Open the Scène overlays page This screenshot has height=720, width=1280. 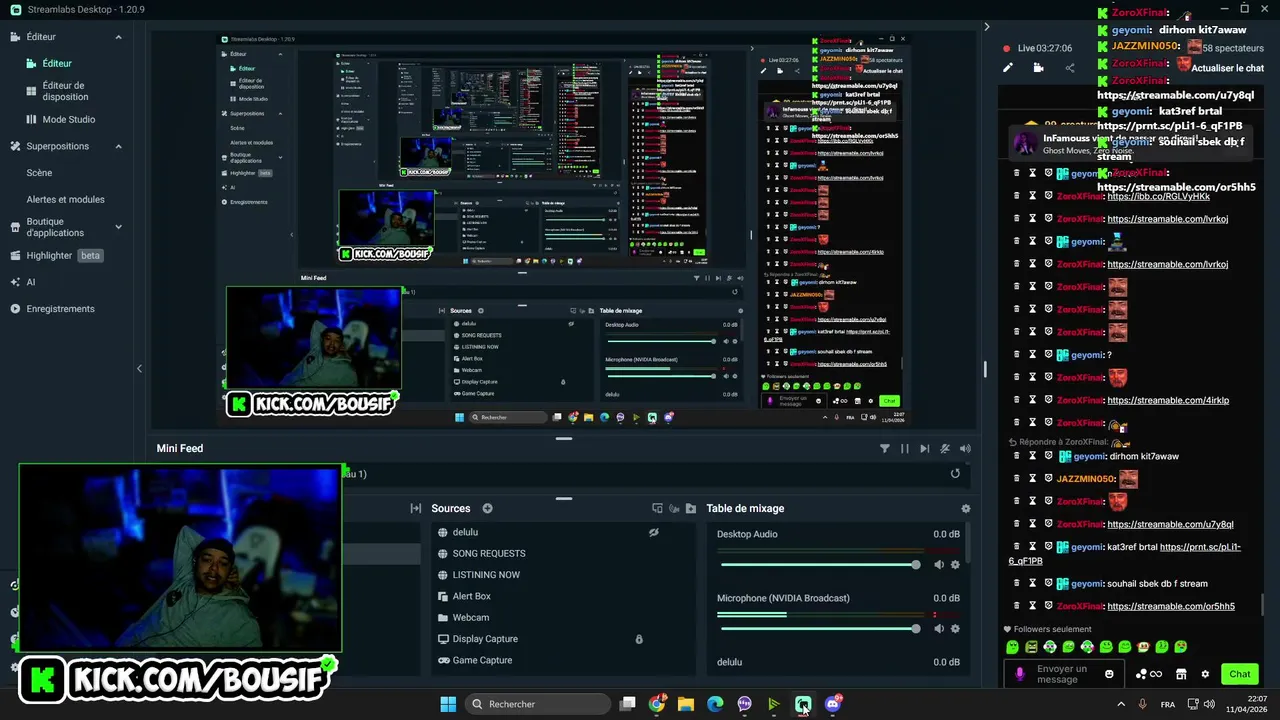39,172
